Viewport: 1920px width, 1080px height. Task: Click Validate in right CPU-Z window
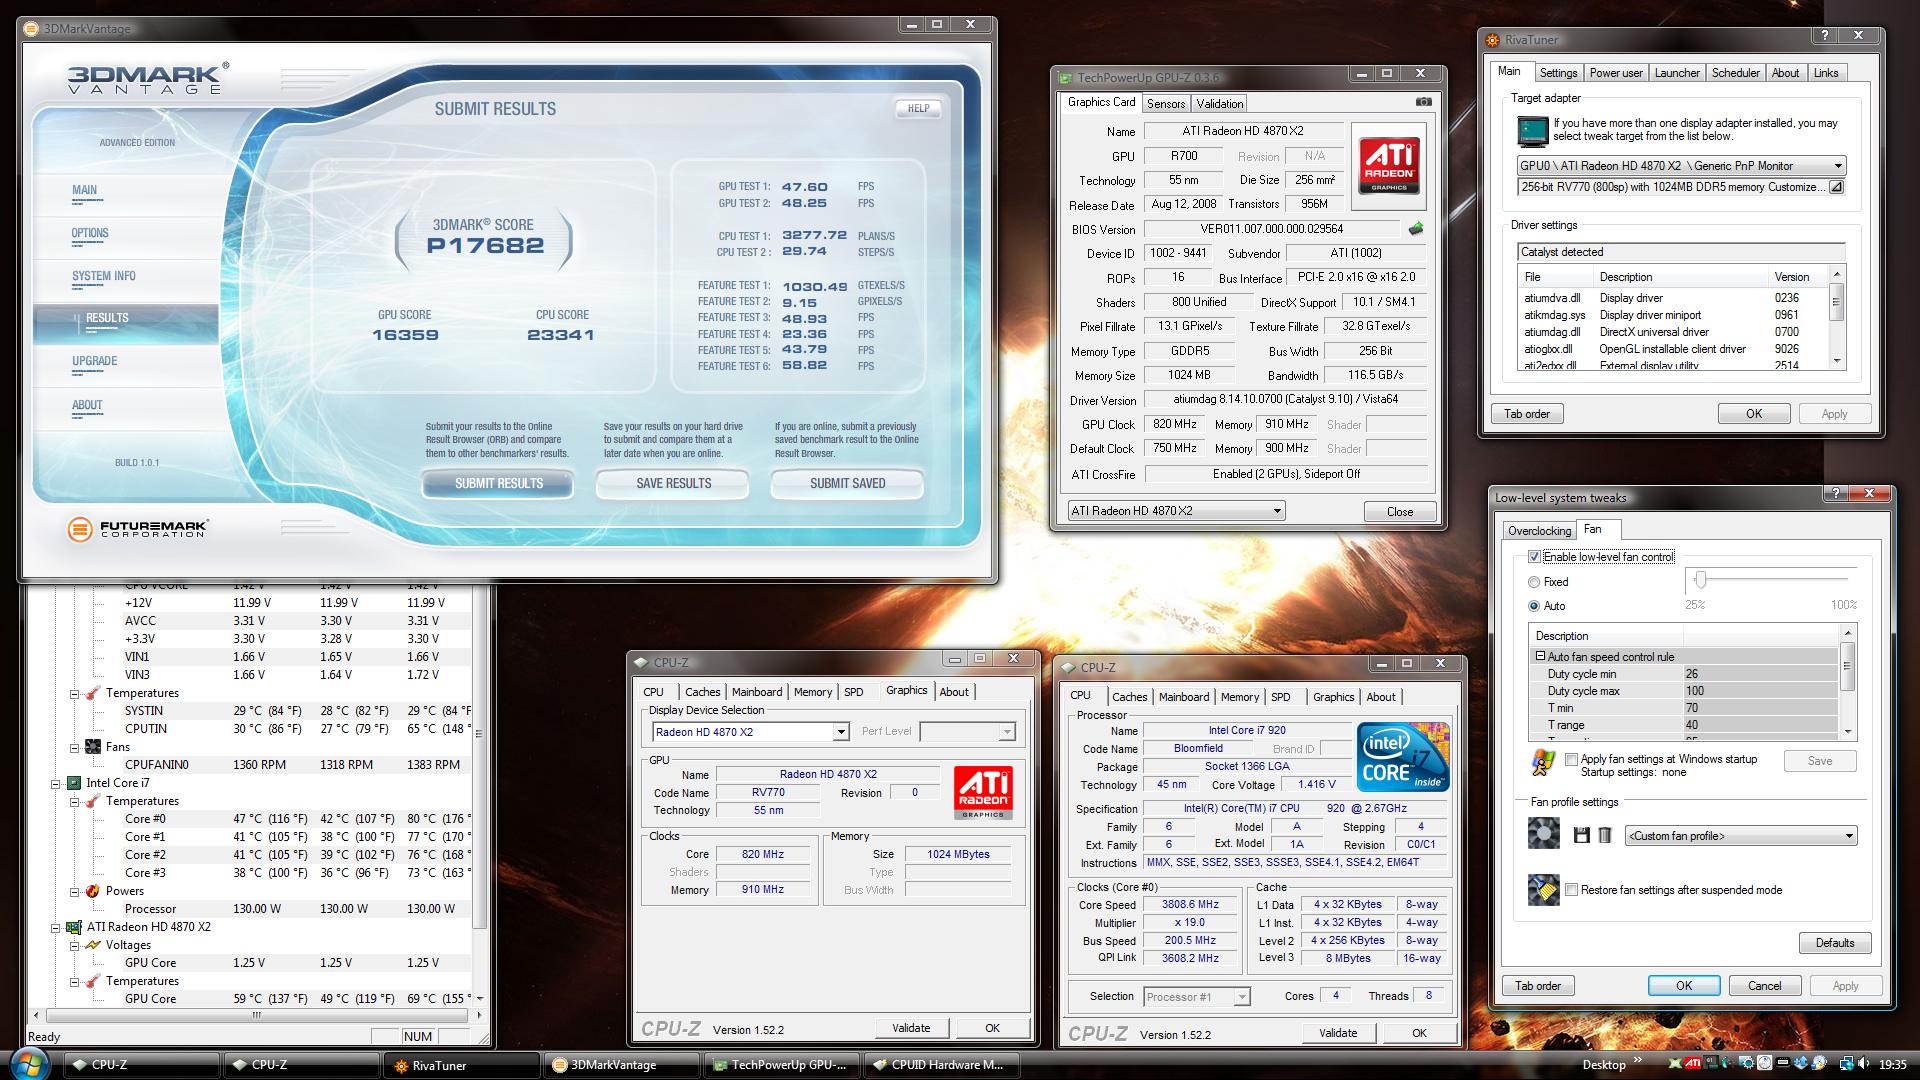tap(1337, 1033)
